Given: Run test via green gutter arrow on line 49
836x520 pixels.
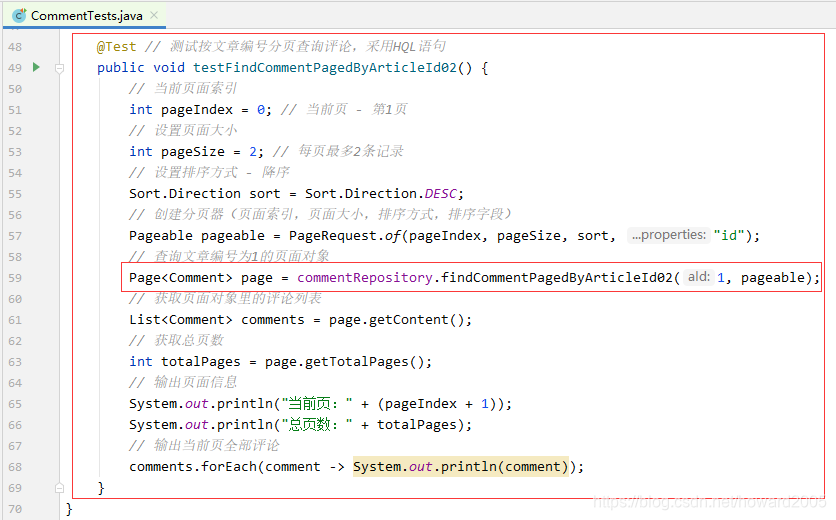Looking at the screenshot, I should coord(36,67).
